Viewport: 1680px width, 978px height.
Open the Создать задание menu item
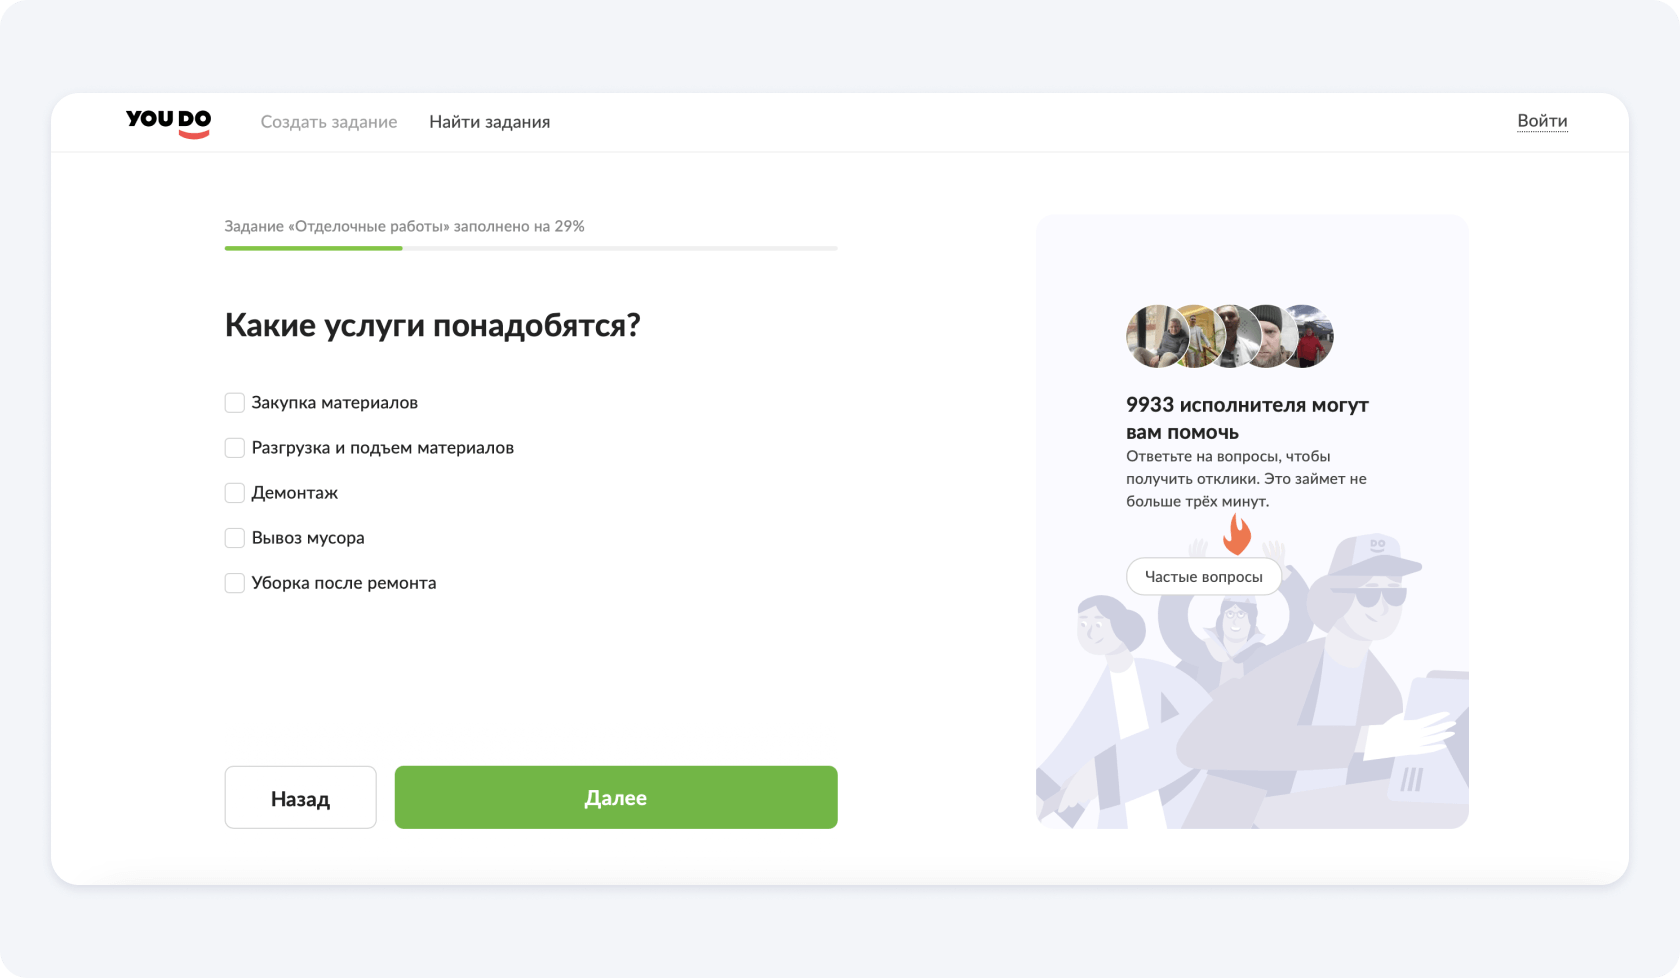point(329,122)
